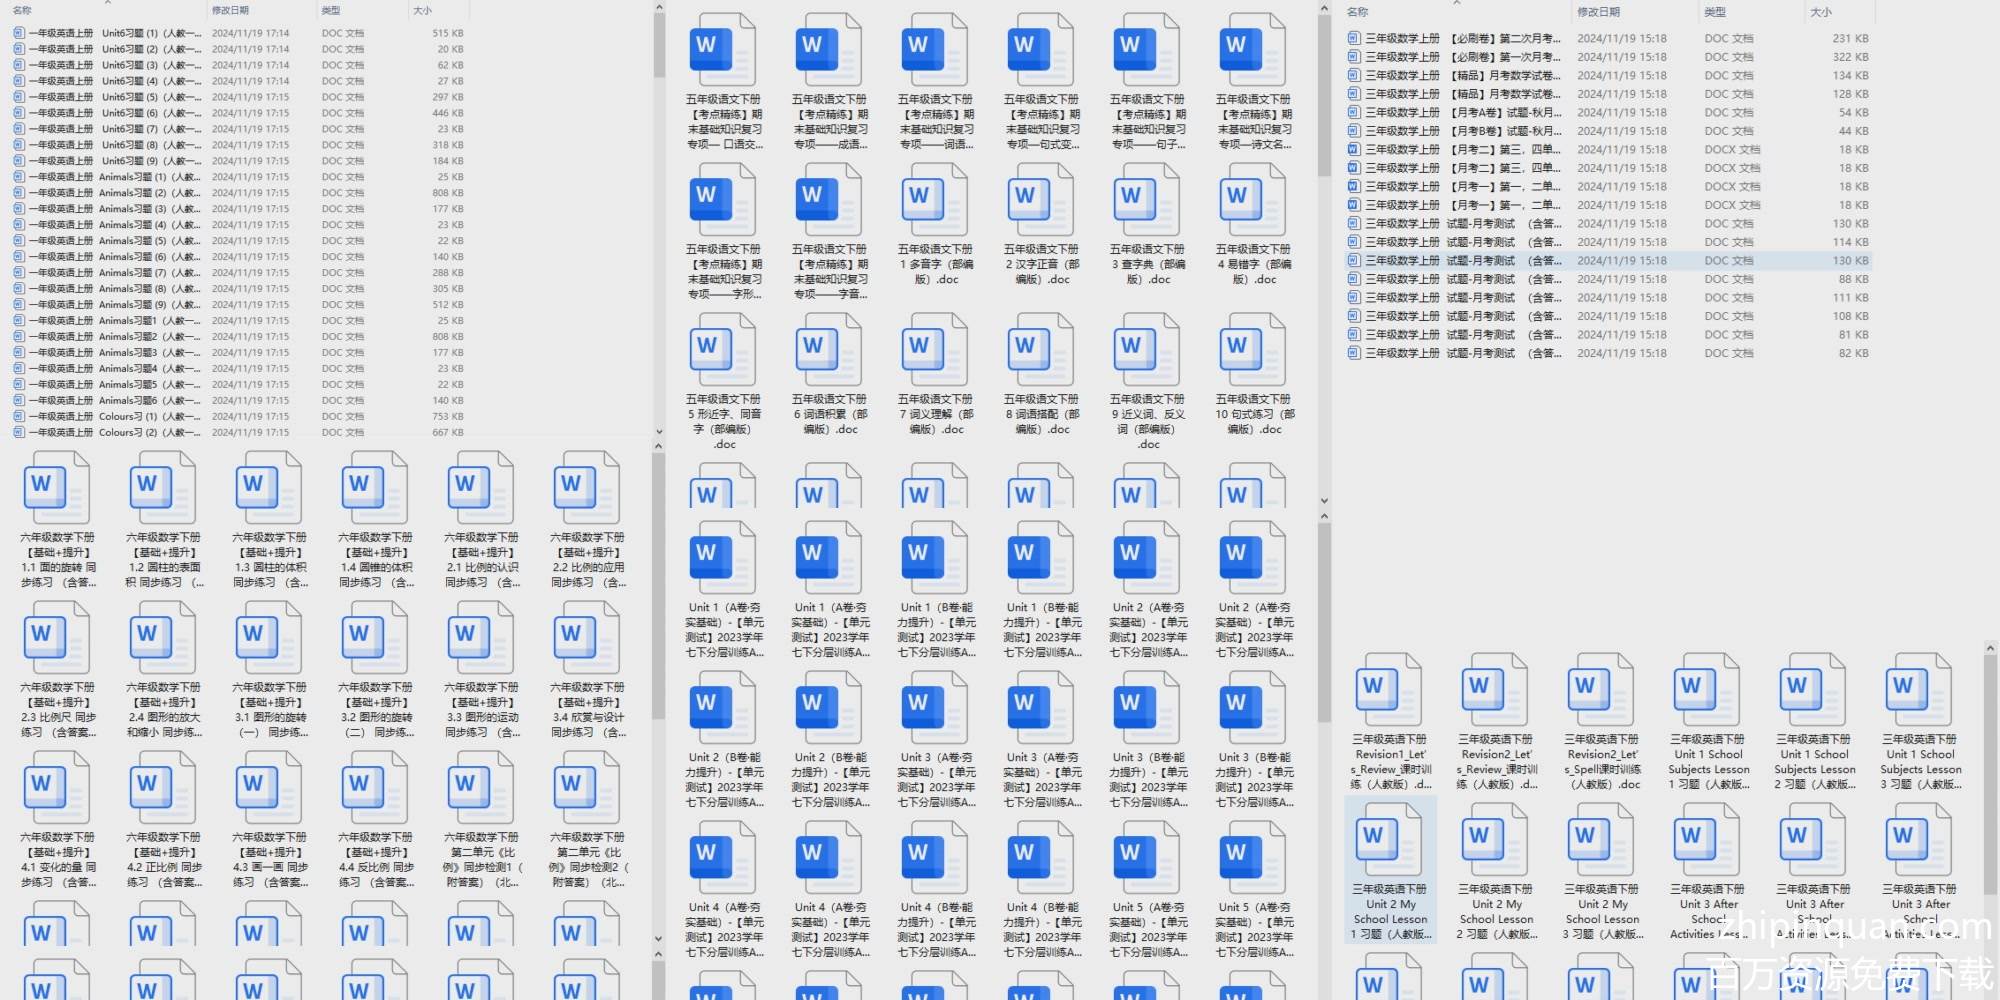
Task: Select the 4.2 正比例 同步练习 document icon
Action: pyautogui.click(x=163, y=787)
